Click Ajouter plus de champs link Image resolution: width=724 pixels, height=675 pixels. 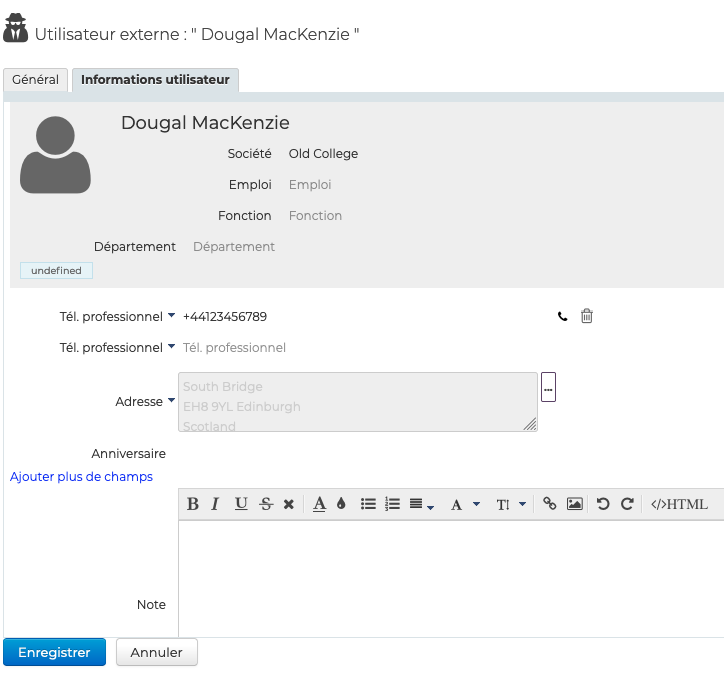click(81, 477)
